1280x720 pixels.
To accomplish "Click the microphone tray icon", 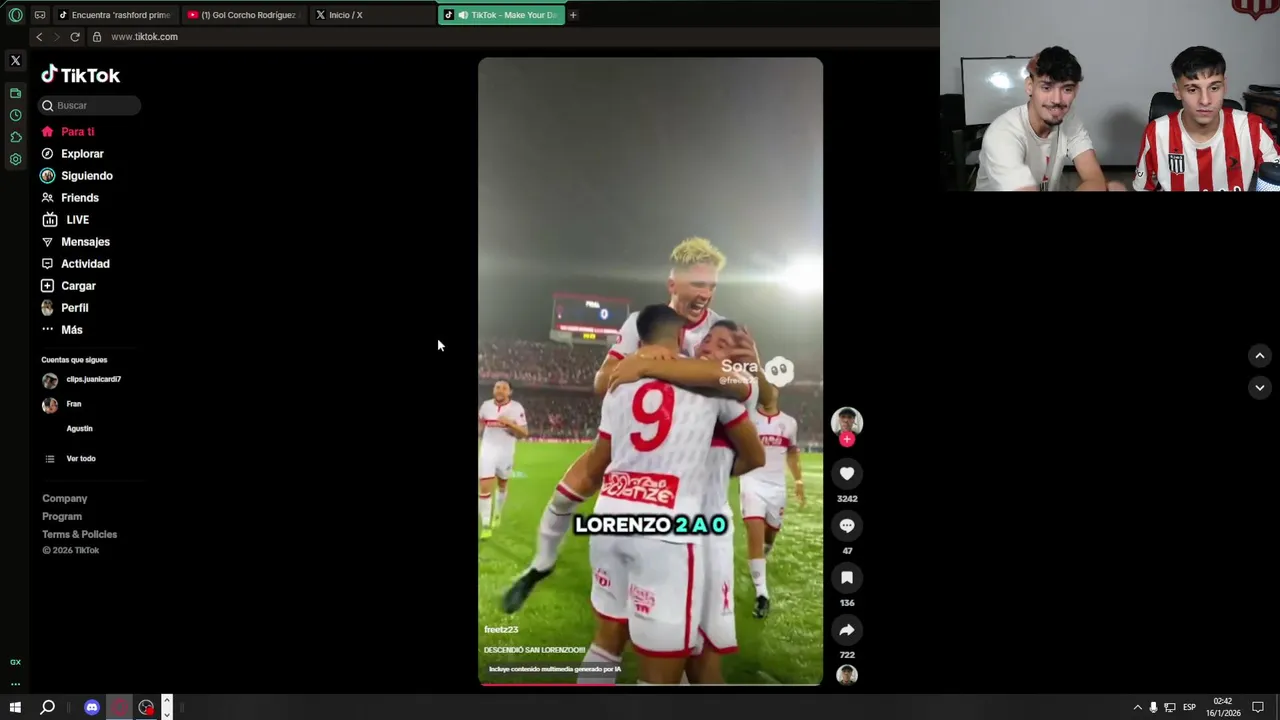I will pyautogui.click(x=1153, y=707).
